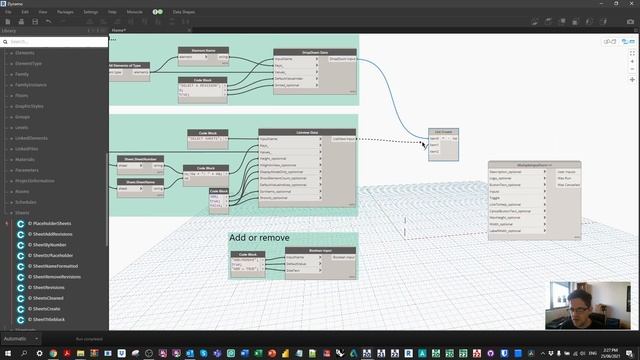Click the PlaceholderSheets node icon
Screen dimensions: 640x360
pyautogui.click(x=20, y=224)
